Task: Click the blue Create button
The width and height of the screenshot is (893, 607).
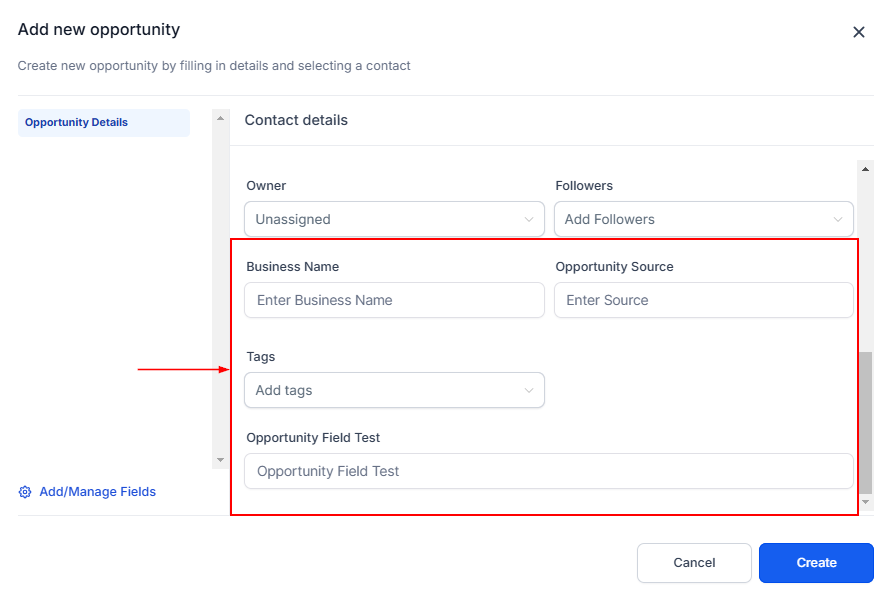Action: [816, 563]
